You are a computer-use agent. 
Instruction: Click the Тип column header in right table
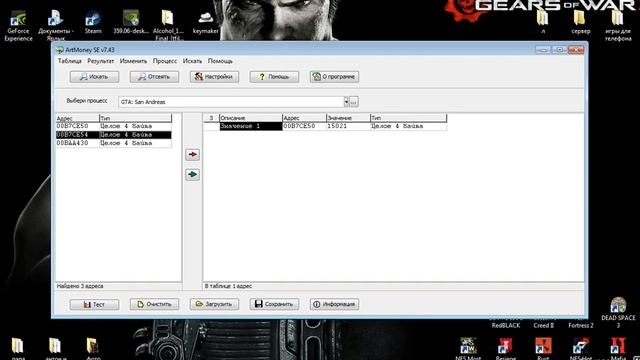[x=409, y=118]
